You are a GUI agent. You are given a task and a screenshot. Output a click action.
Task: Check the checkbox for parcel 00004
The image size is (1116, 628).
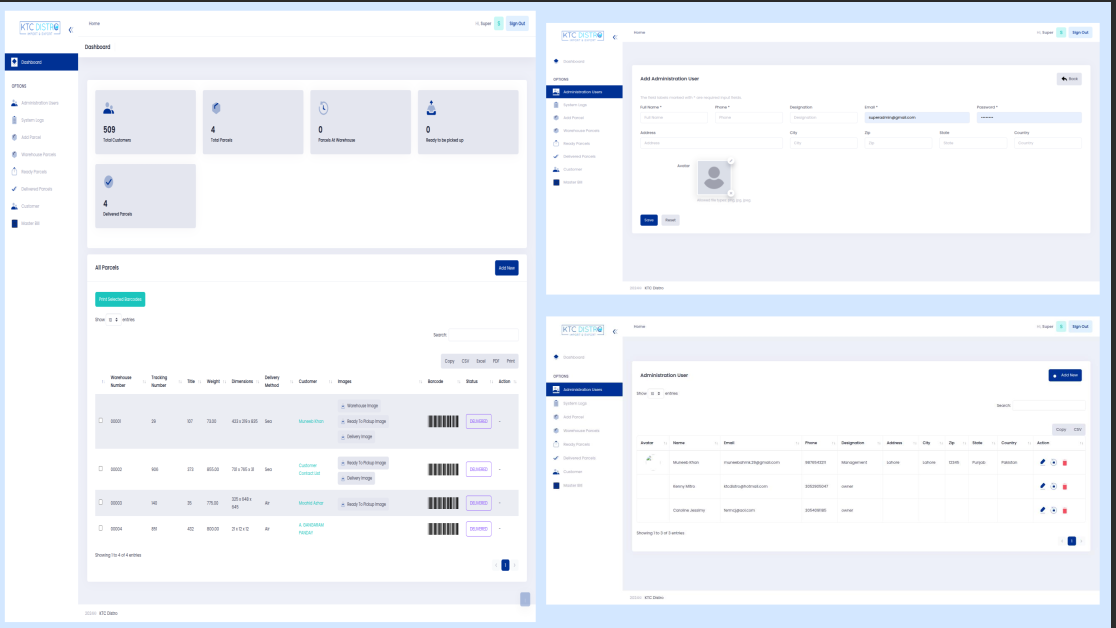coord(101,527)
